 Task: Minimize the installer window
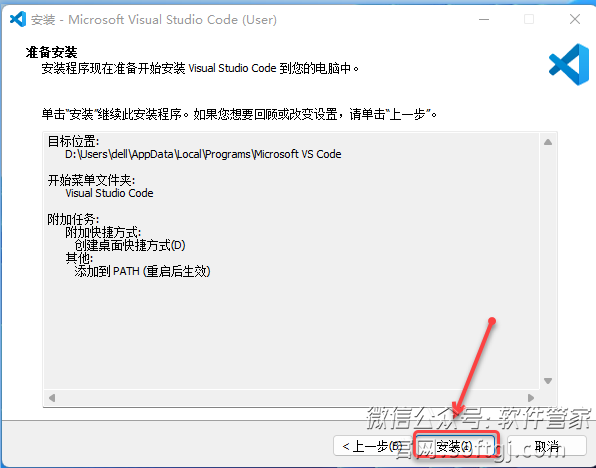[x=483, y=19]
